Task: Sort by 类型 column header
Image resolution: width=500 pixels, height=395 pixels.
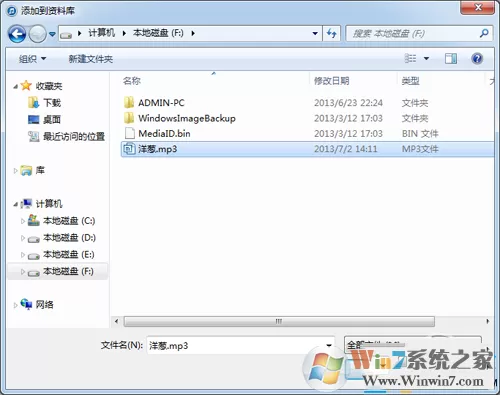Action: click(x=410, y=81)
